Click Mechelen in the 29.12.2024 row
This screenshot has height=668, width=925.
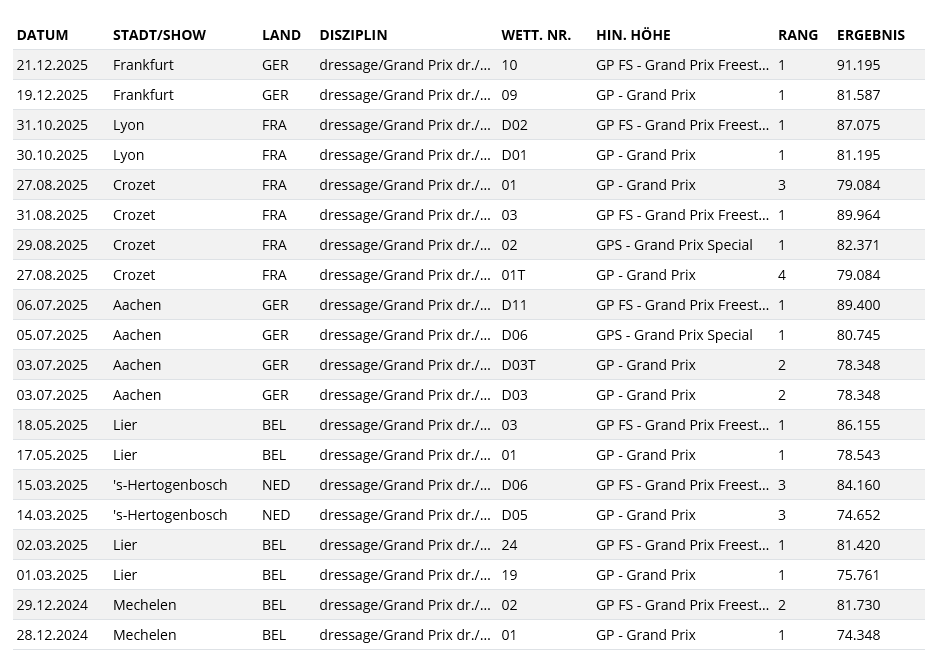pos(145,605)
